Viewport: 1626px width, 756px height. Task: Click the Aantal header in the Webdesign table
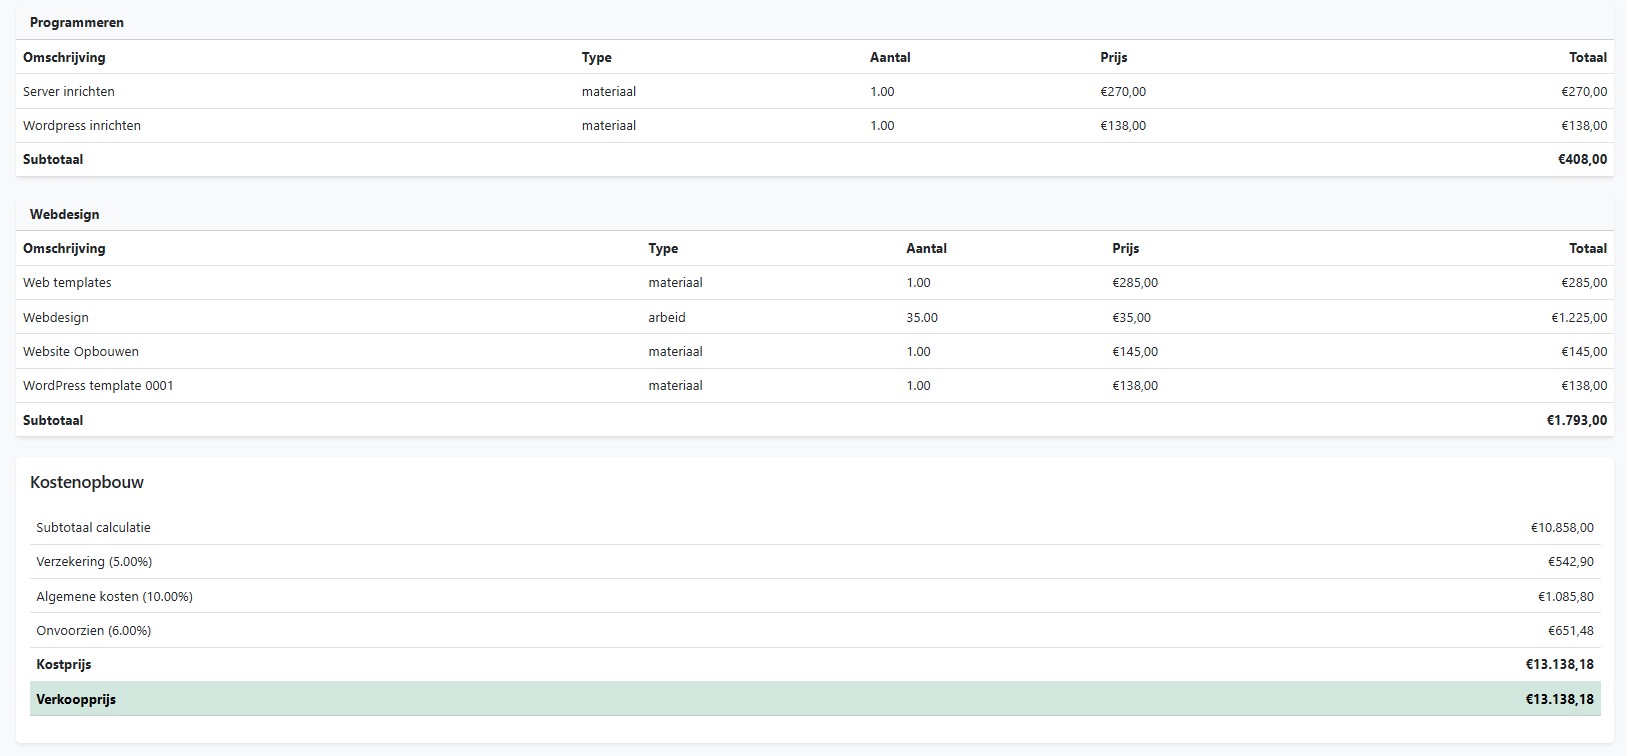(x=926, y=248)
